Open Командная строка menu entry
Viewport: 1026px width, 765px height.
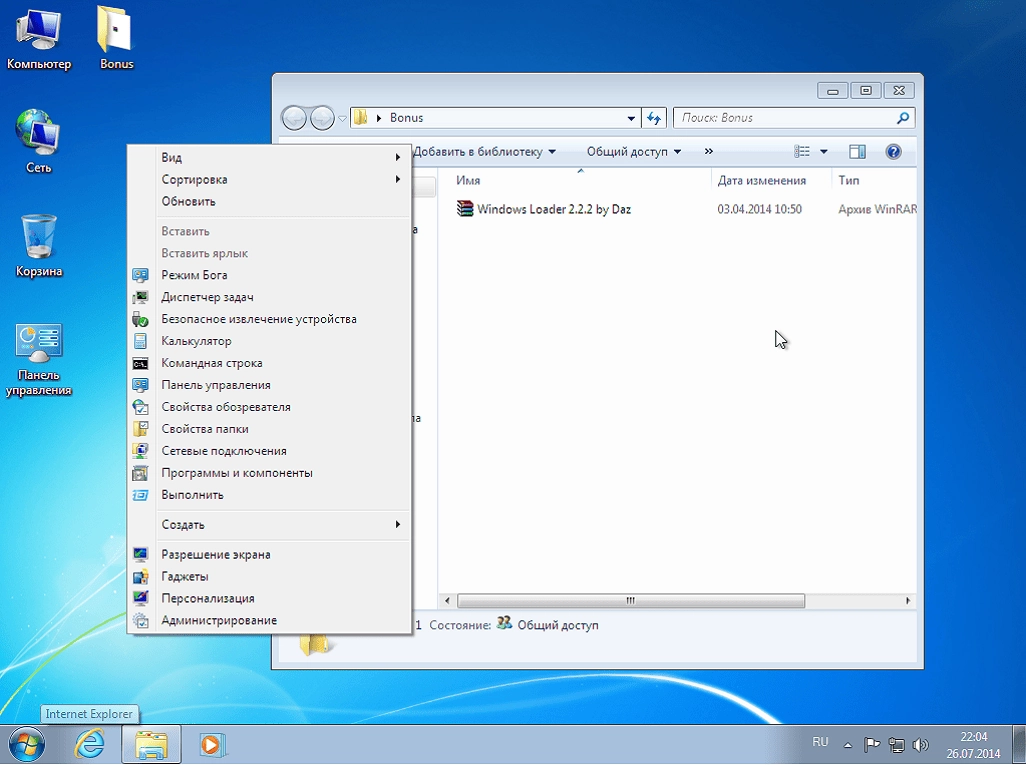pos(269,363)
